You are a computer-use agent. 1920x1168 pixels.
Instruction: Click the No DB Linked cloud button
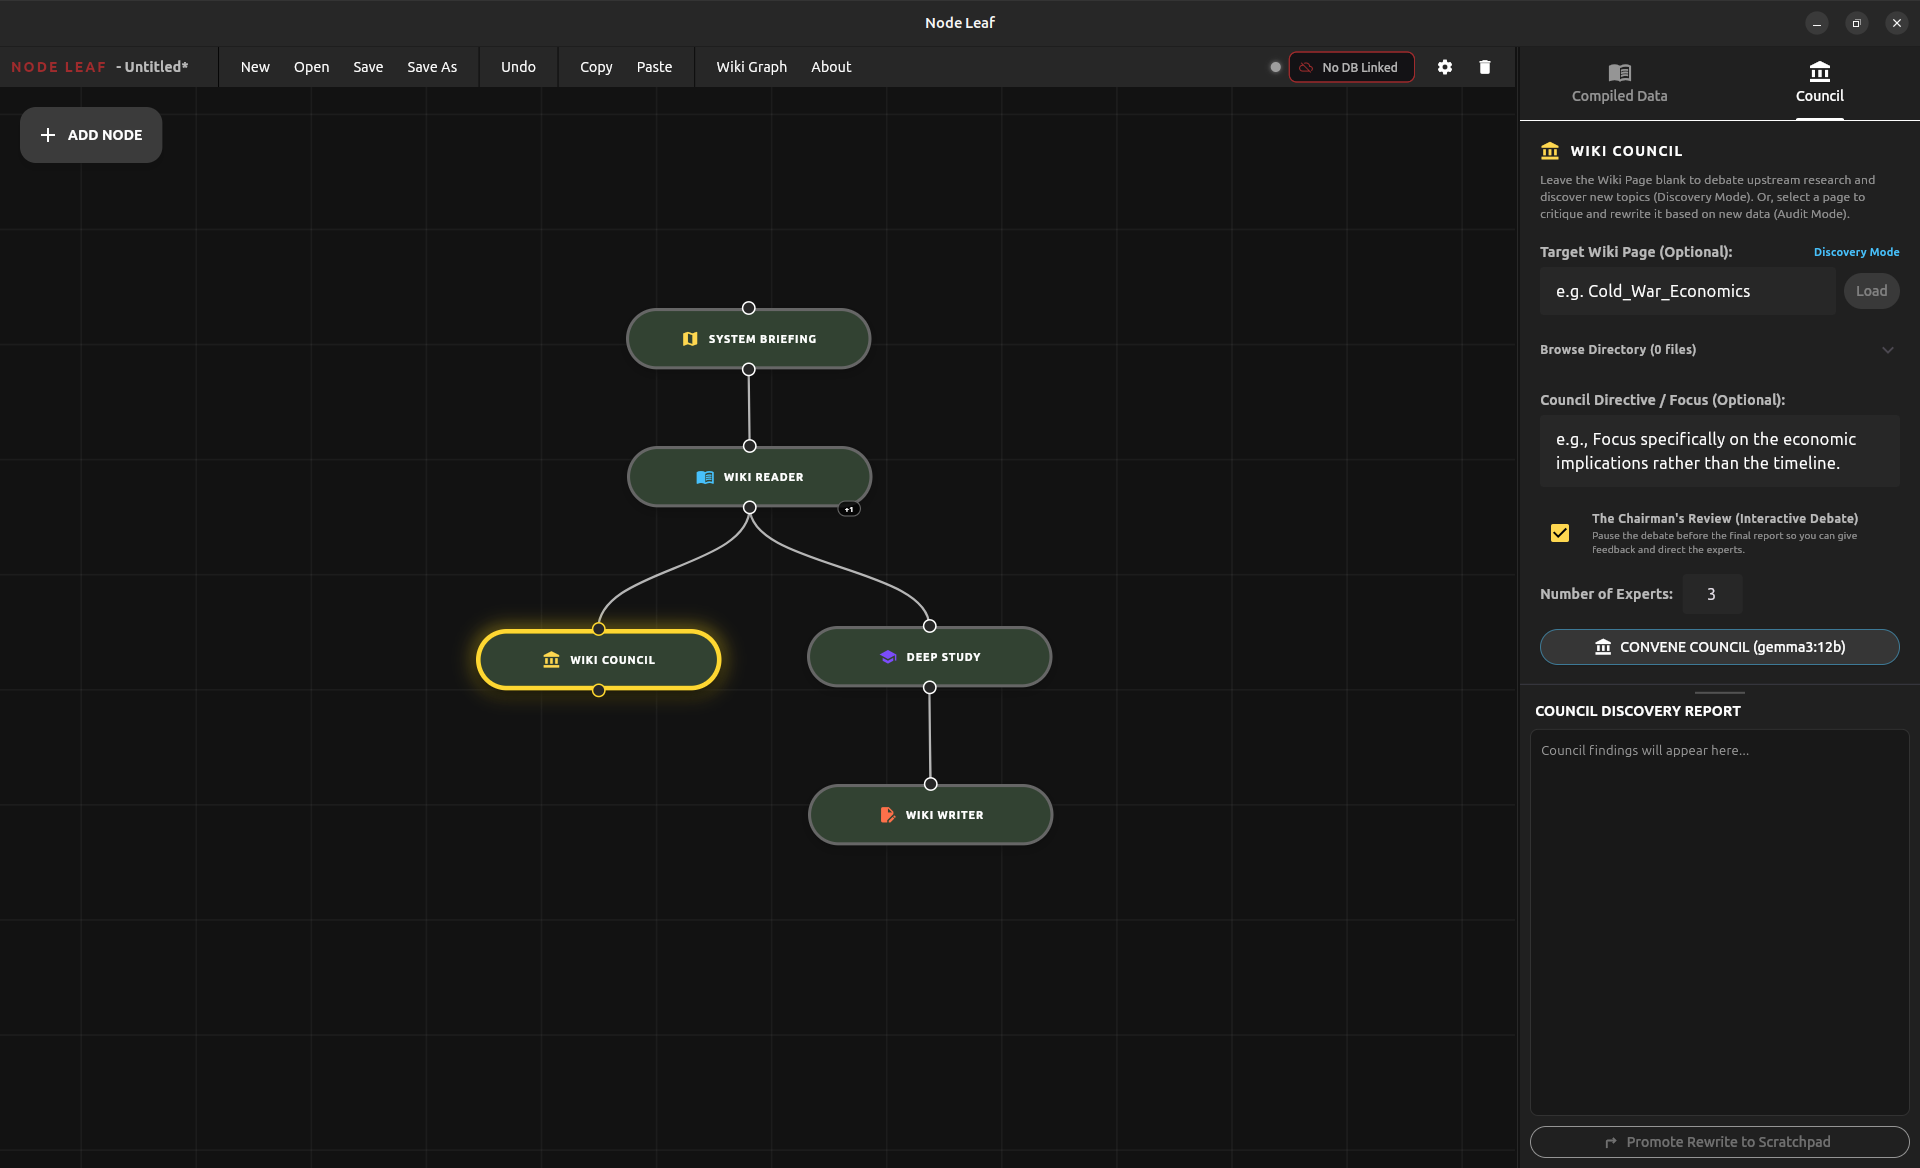[1351, 67]
